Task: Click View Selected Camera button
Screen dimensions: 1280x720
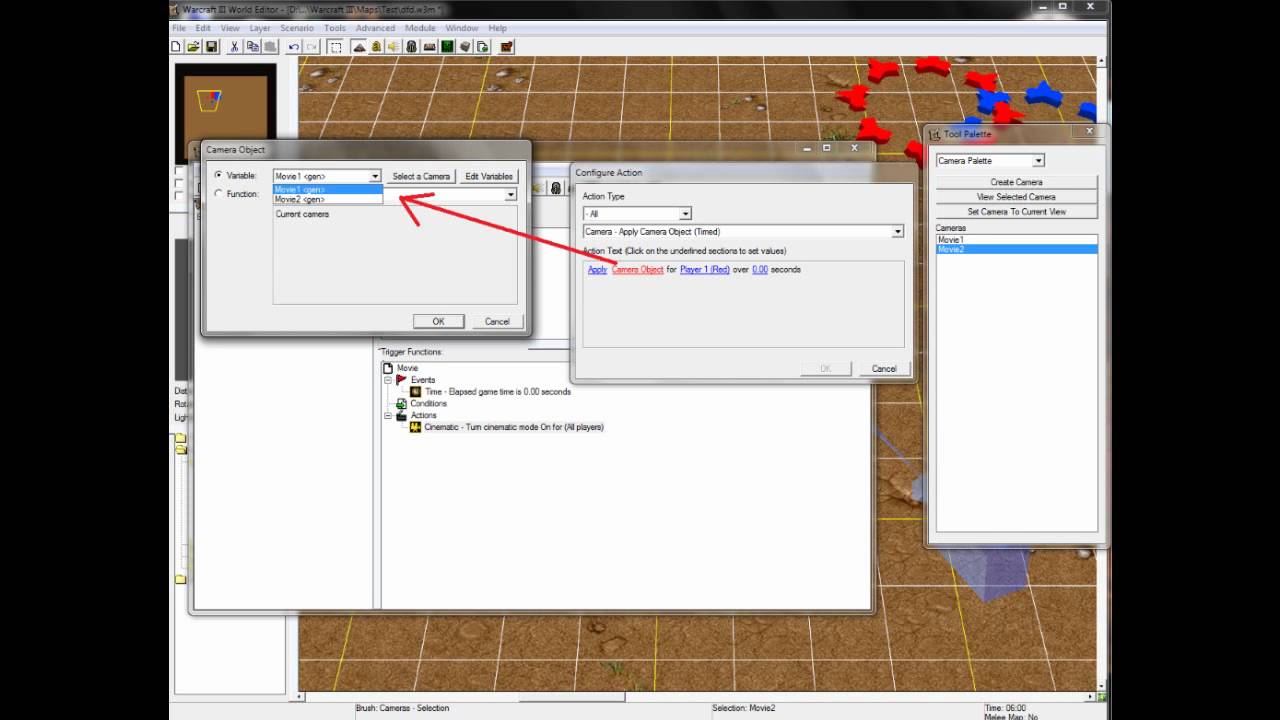Action: coord(1016,197)
